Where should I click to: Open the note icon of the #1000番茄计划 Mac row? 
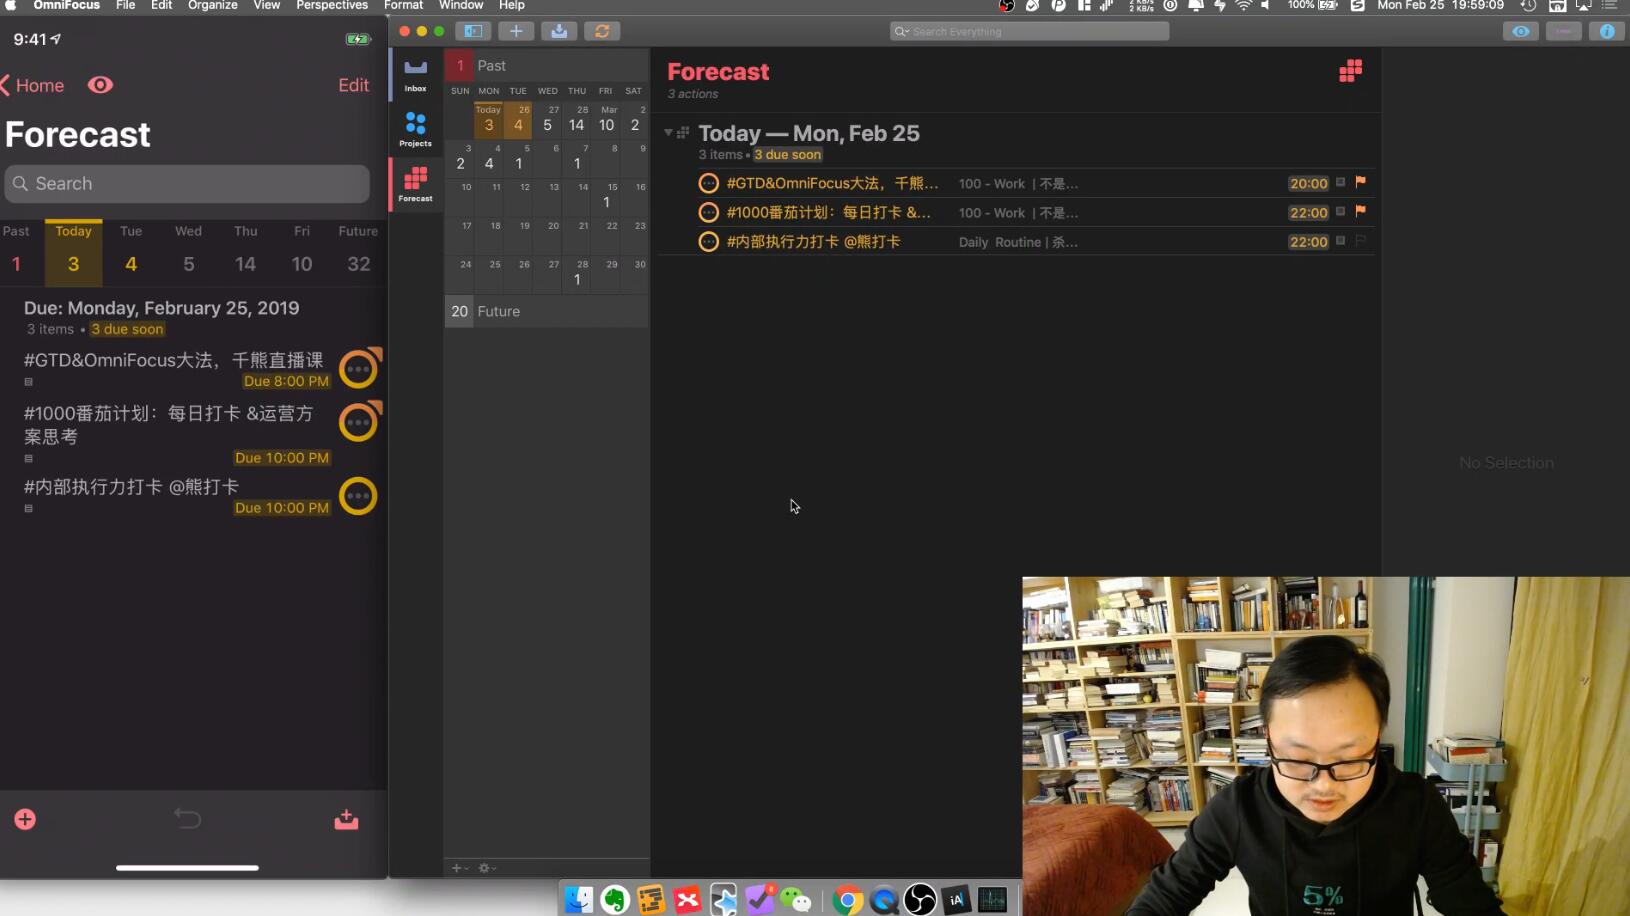click(1340, 211)
